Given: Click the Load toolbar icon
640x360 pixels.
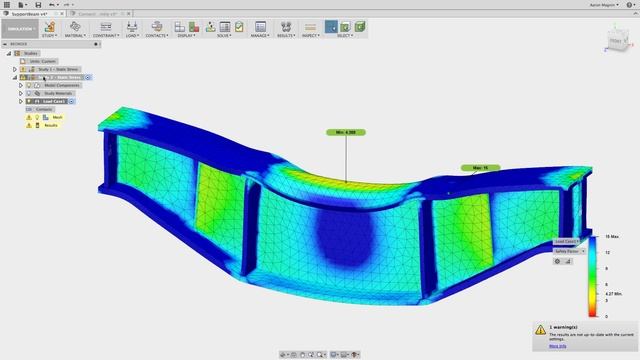Looking at the screenshot, I should (x=132, y=27).
